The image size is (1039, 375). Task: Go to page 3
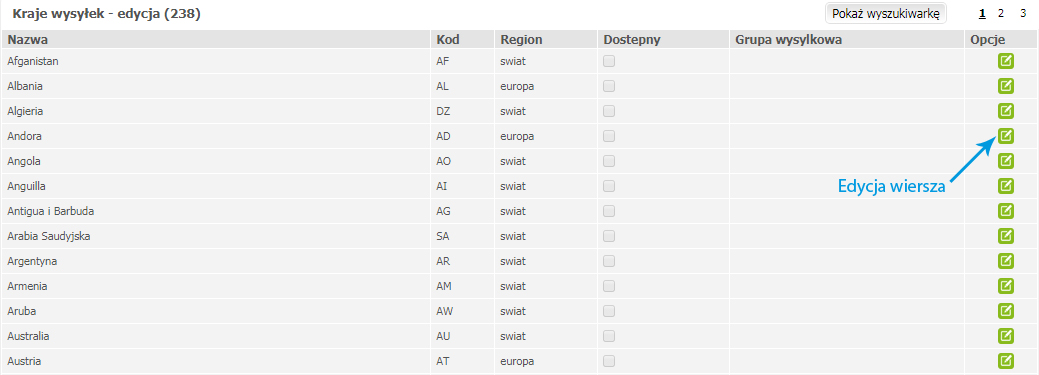pos(1023,13)
